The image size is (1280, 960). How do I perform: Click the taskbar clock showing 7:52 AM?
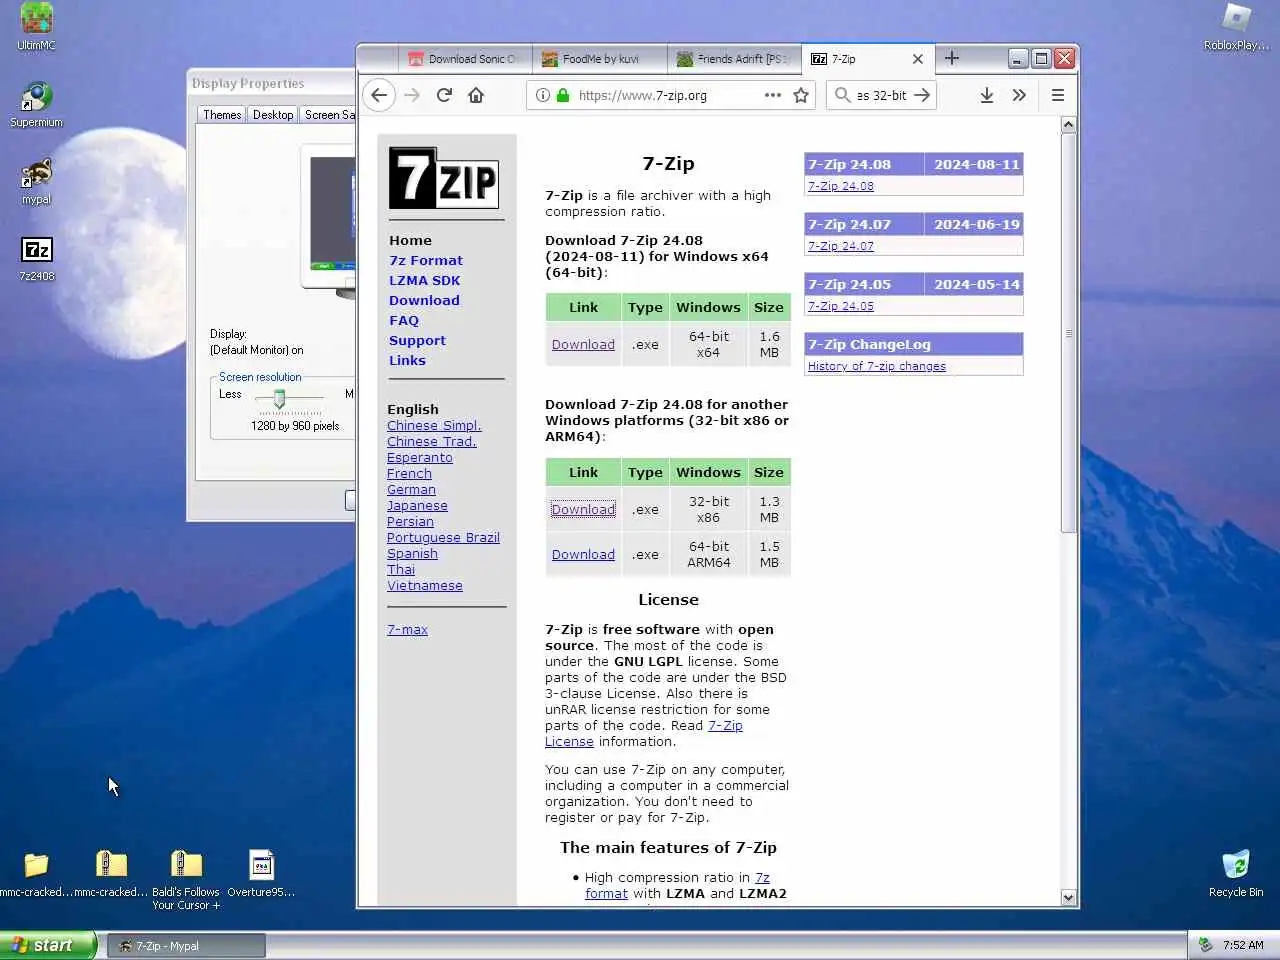[1243, 945]
